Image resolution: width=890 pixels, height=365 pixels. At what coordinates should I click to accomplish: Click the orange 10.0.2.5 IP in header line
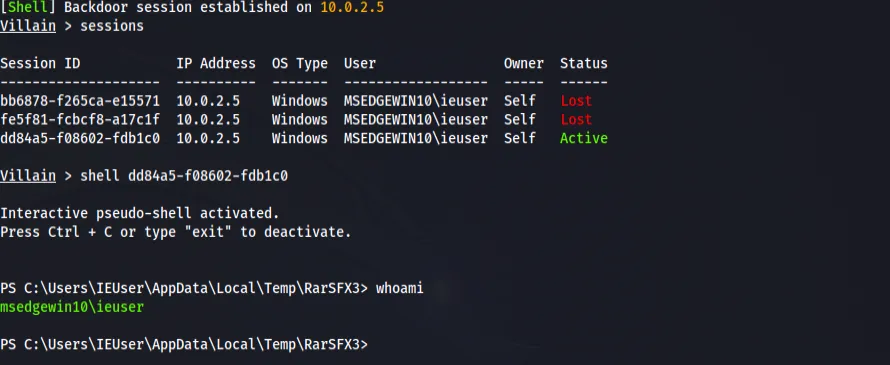pyautogui.click(x=352, y=7)
